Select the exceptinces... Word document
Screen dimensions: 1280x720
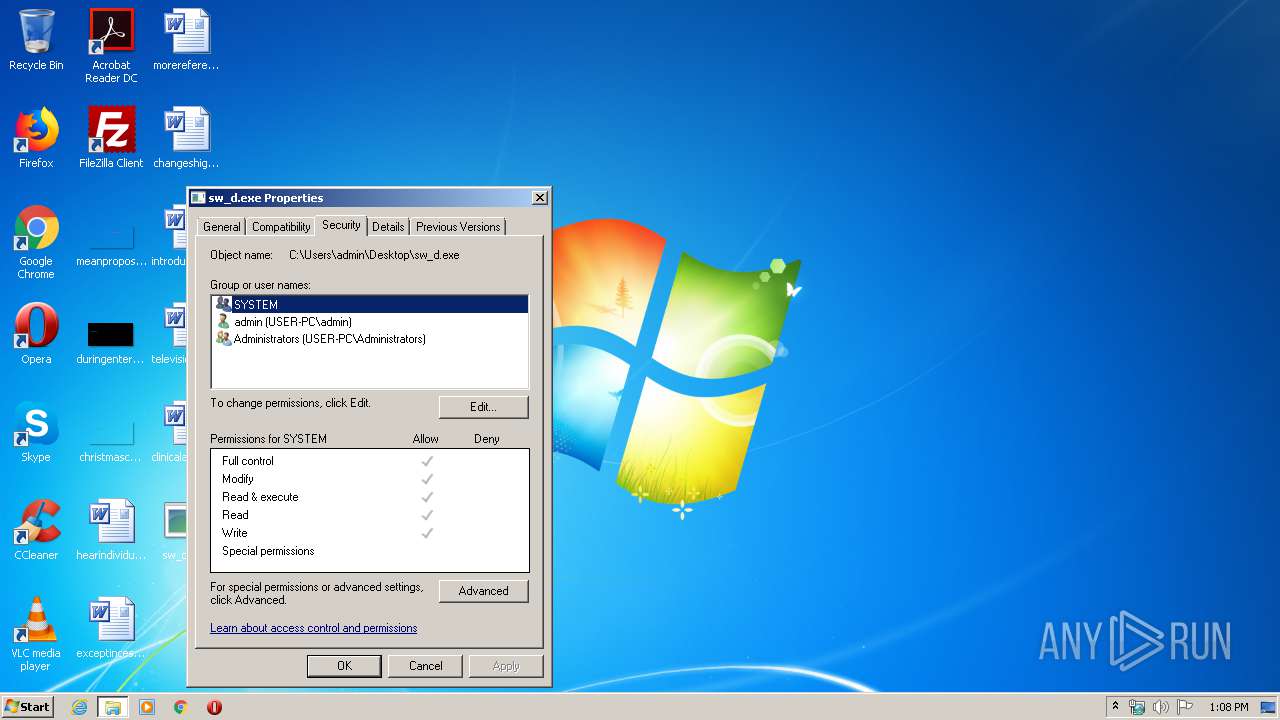(111, 628)
